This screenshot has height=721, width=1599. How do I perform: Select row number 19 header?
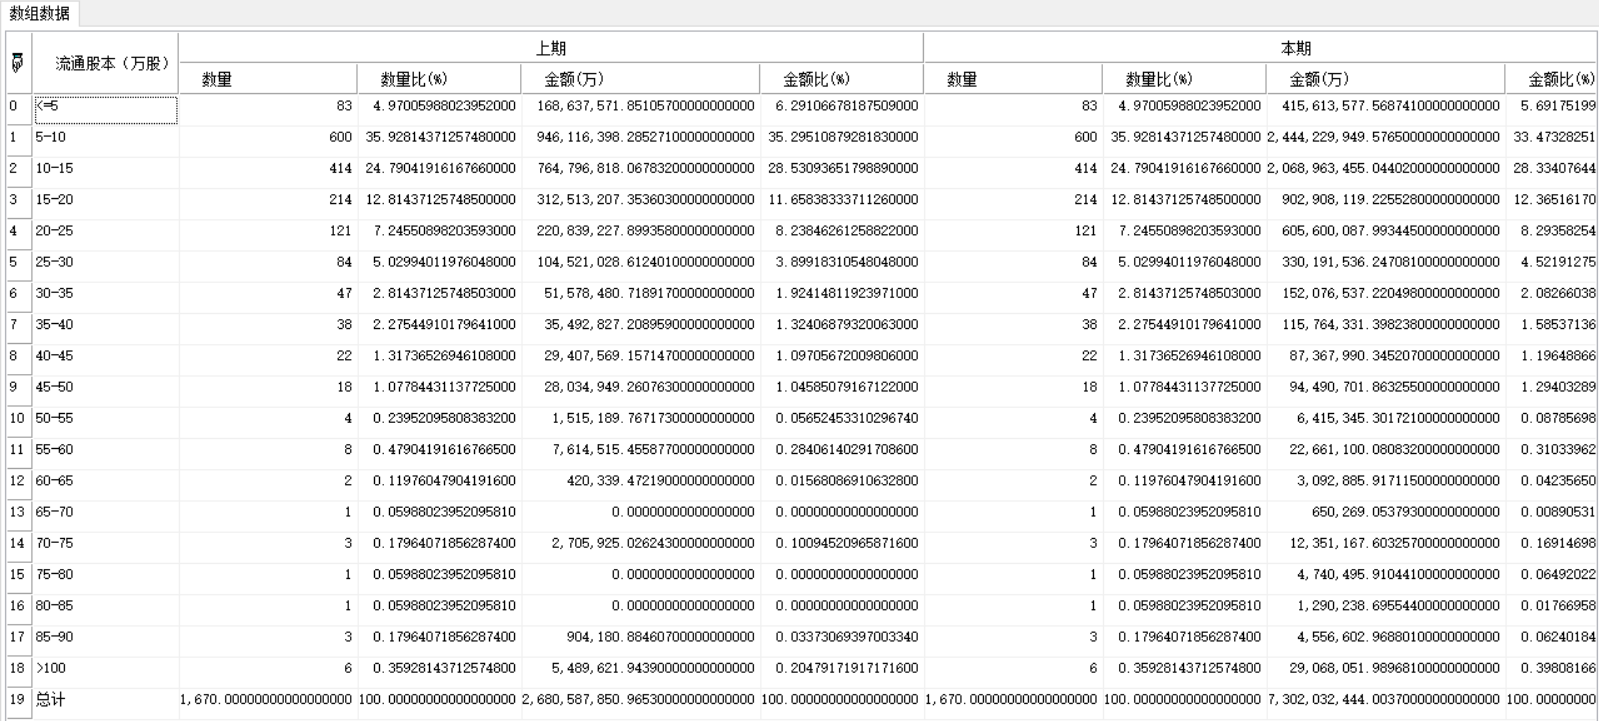pyautogui.click(x=17, y=699)
